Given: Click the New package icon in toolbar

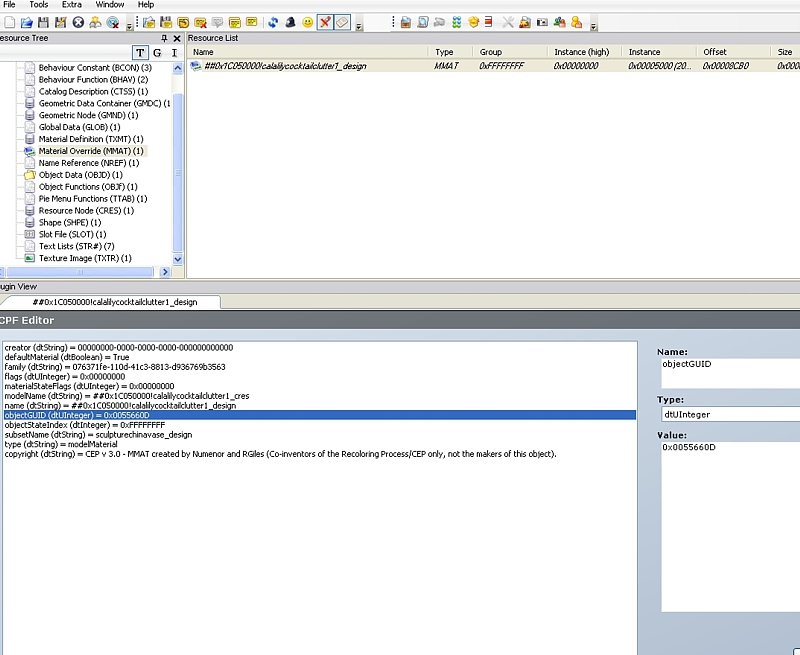Looking at the screenshot, I should [x=9, y=22].
